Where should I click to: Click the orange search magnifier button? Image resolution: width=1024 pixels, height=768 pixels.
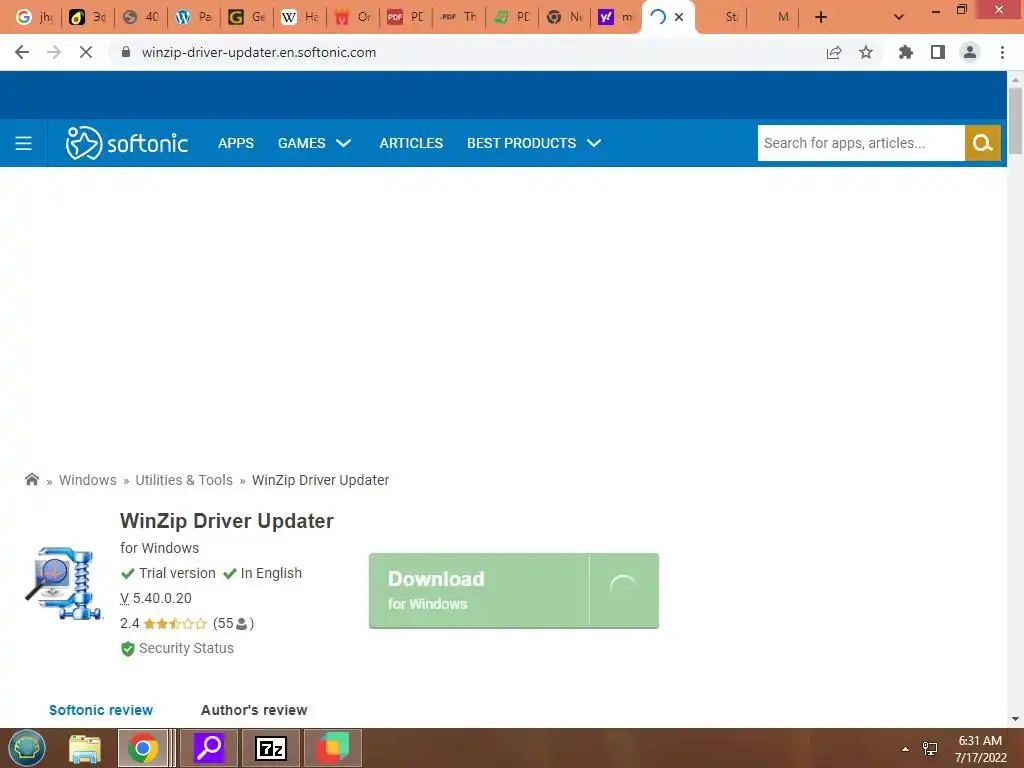pyautogui.click(x=982, y=143)
